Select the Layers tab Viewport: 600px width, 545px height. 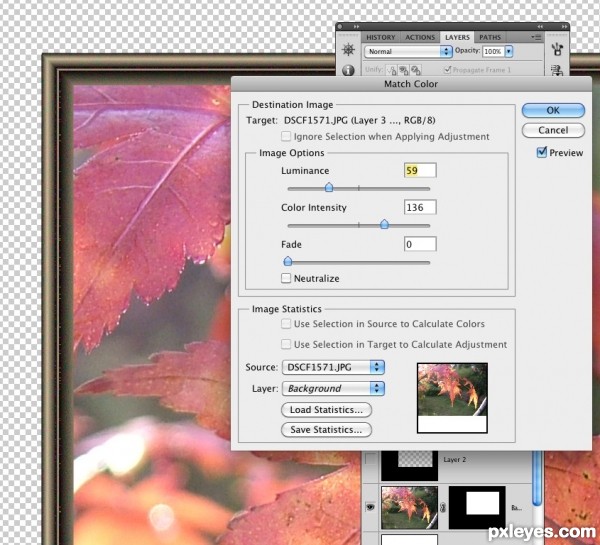(457, 37)
